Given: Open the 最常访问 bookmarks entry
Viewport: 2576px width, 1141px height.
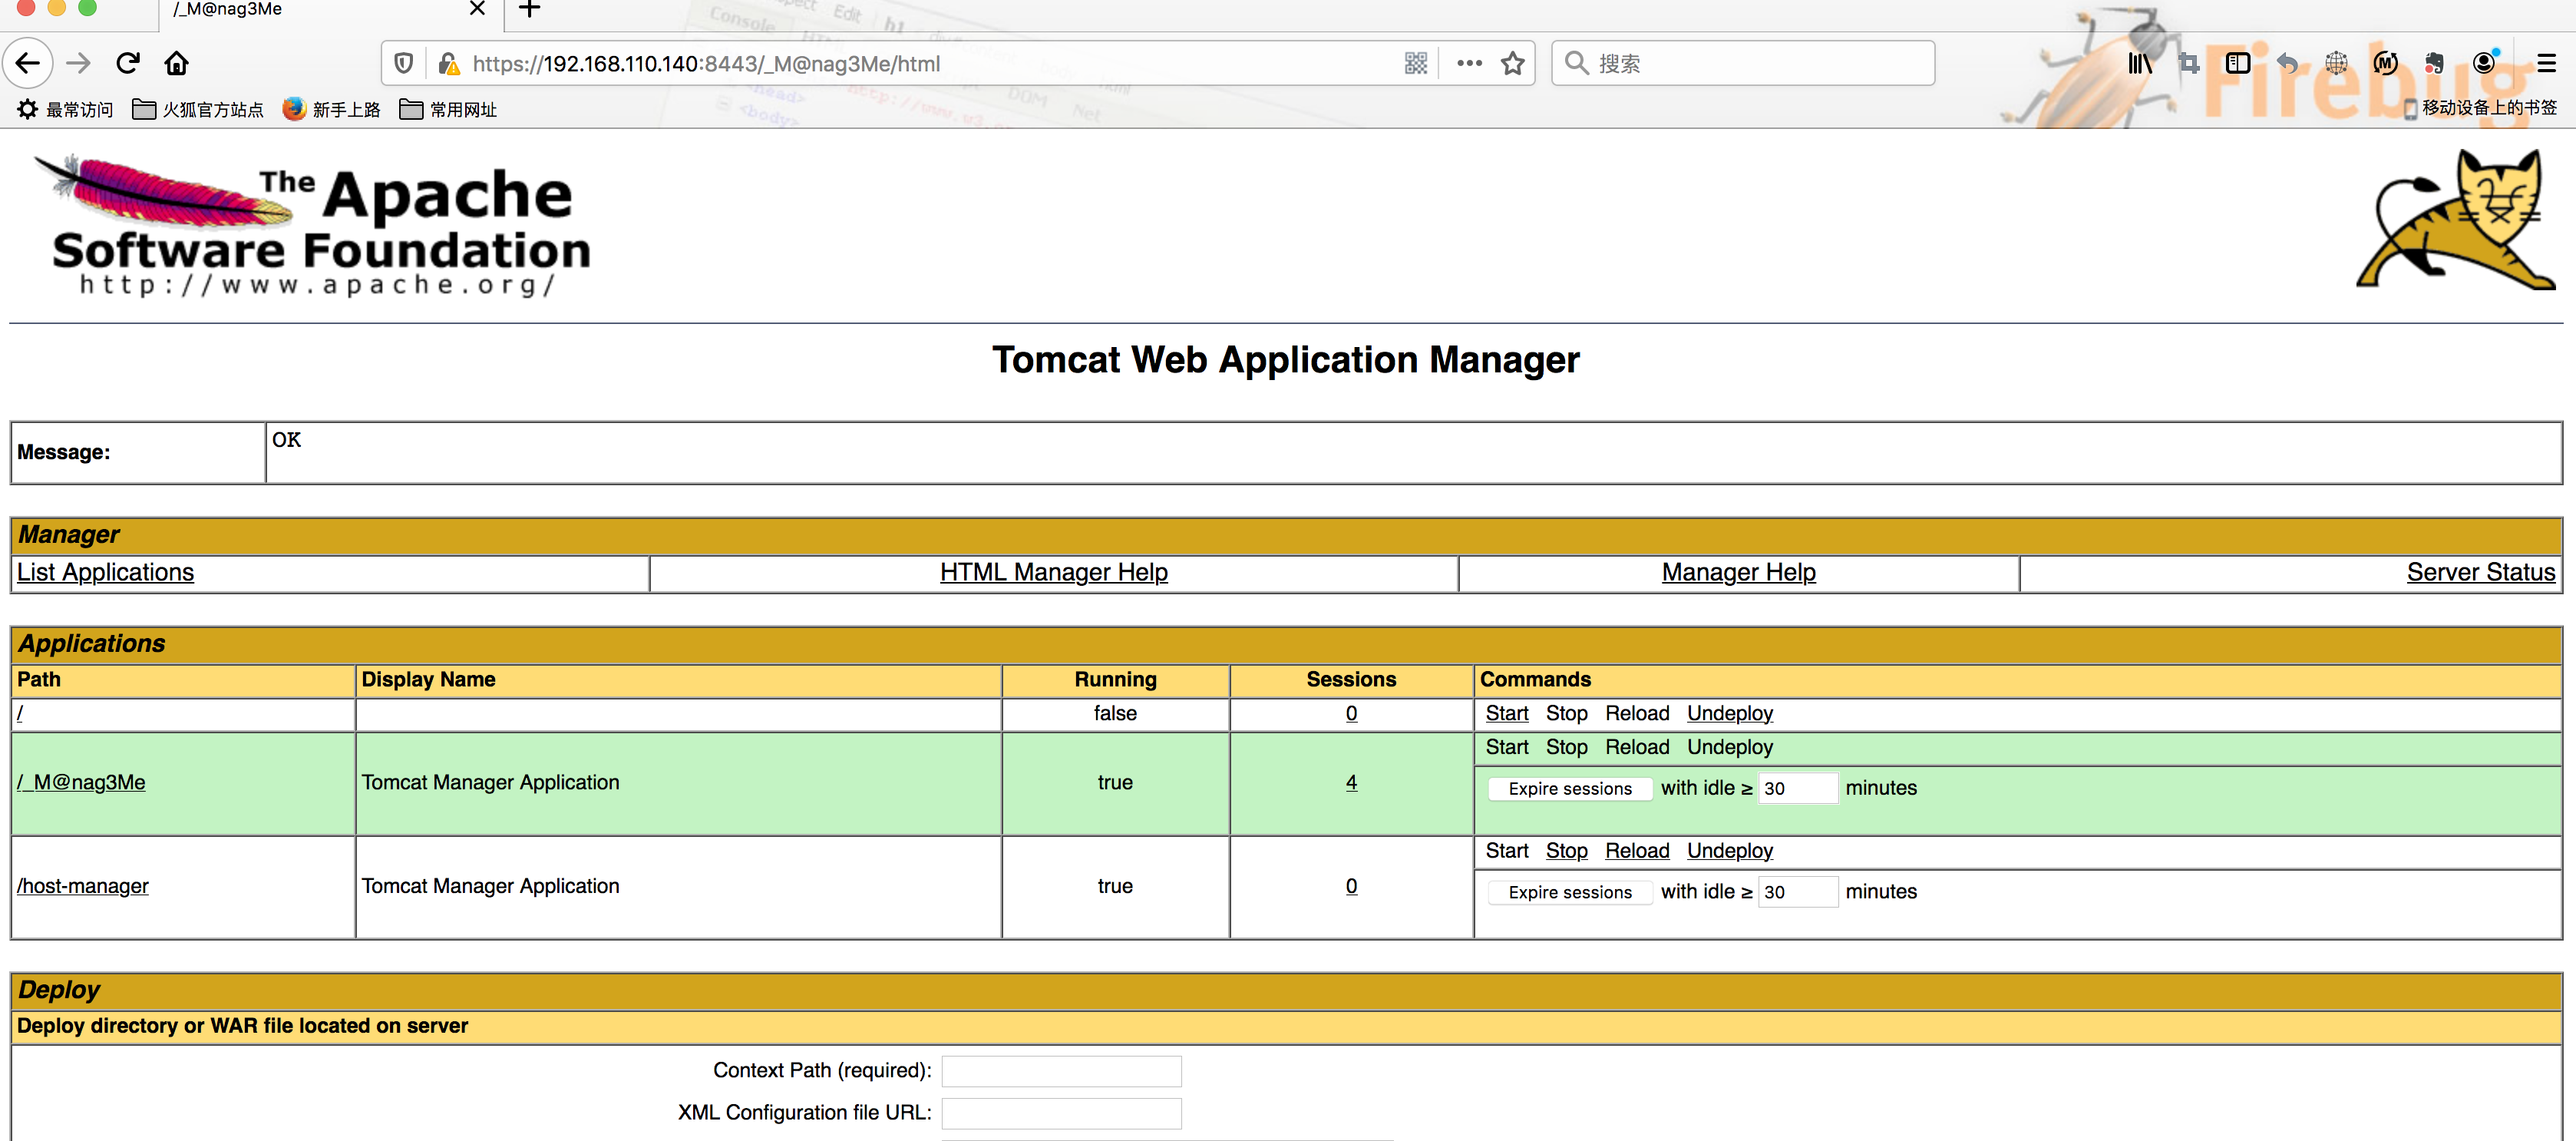Looking at the screenshot, I should (65, 109).
